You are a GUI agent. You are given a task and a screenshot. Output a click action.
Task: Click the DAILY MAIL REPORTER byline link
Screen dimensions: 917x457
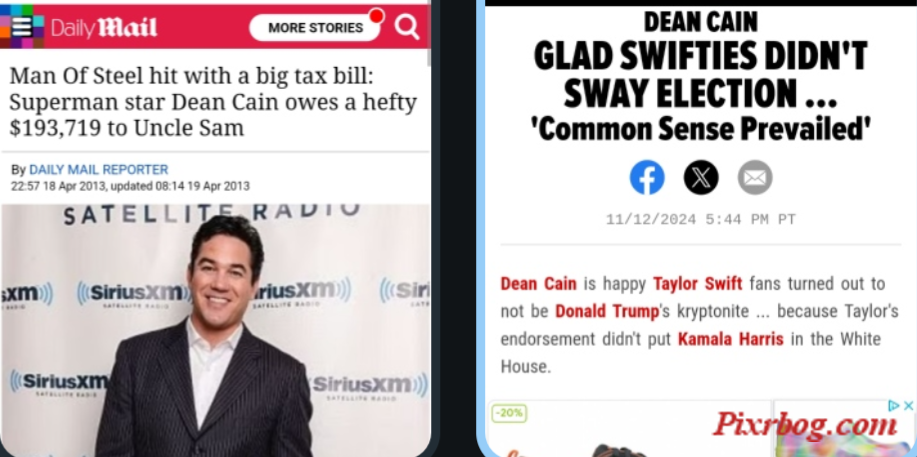(98, 170)
